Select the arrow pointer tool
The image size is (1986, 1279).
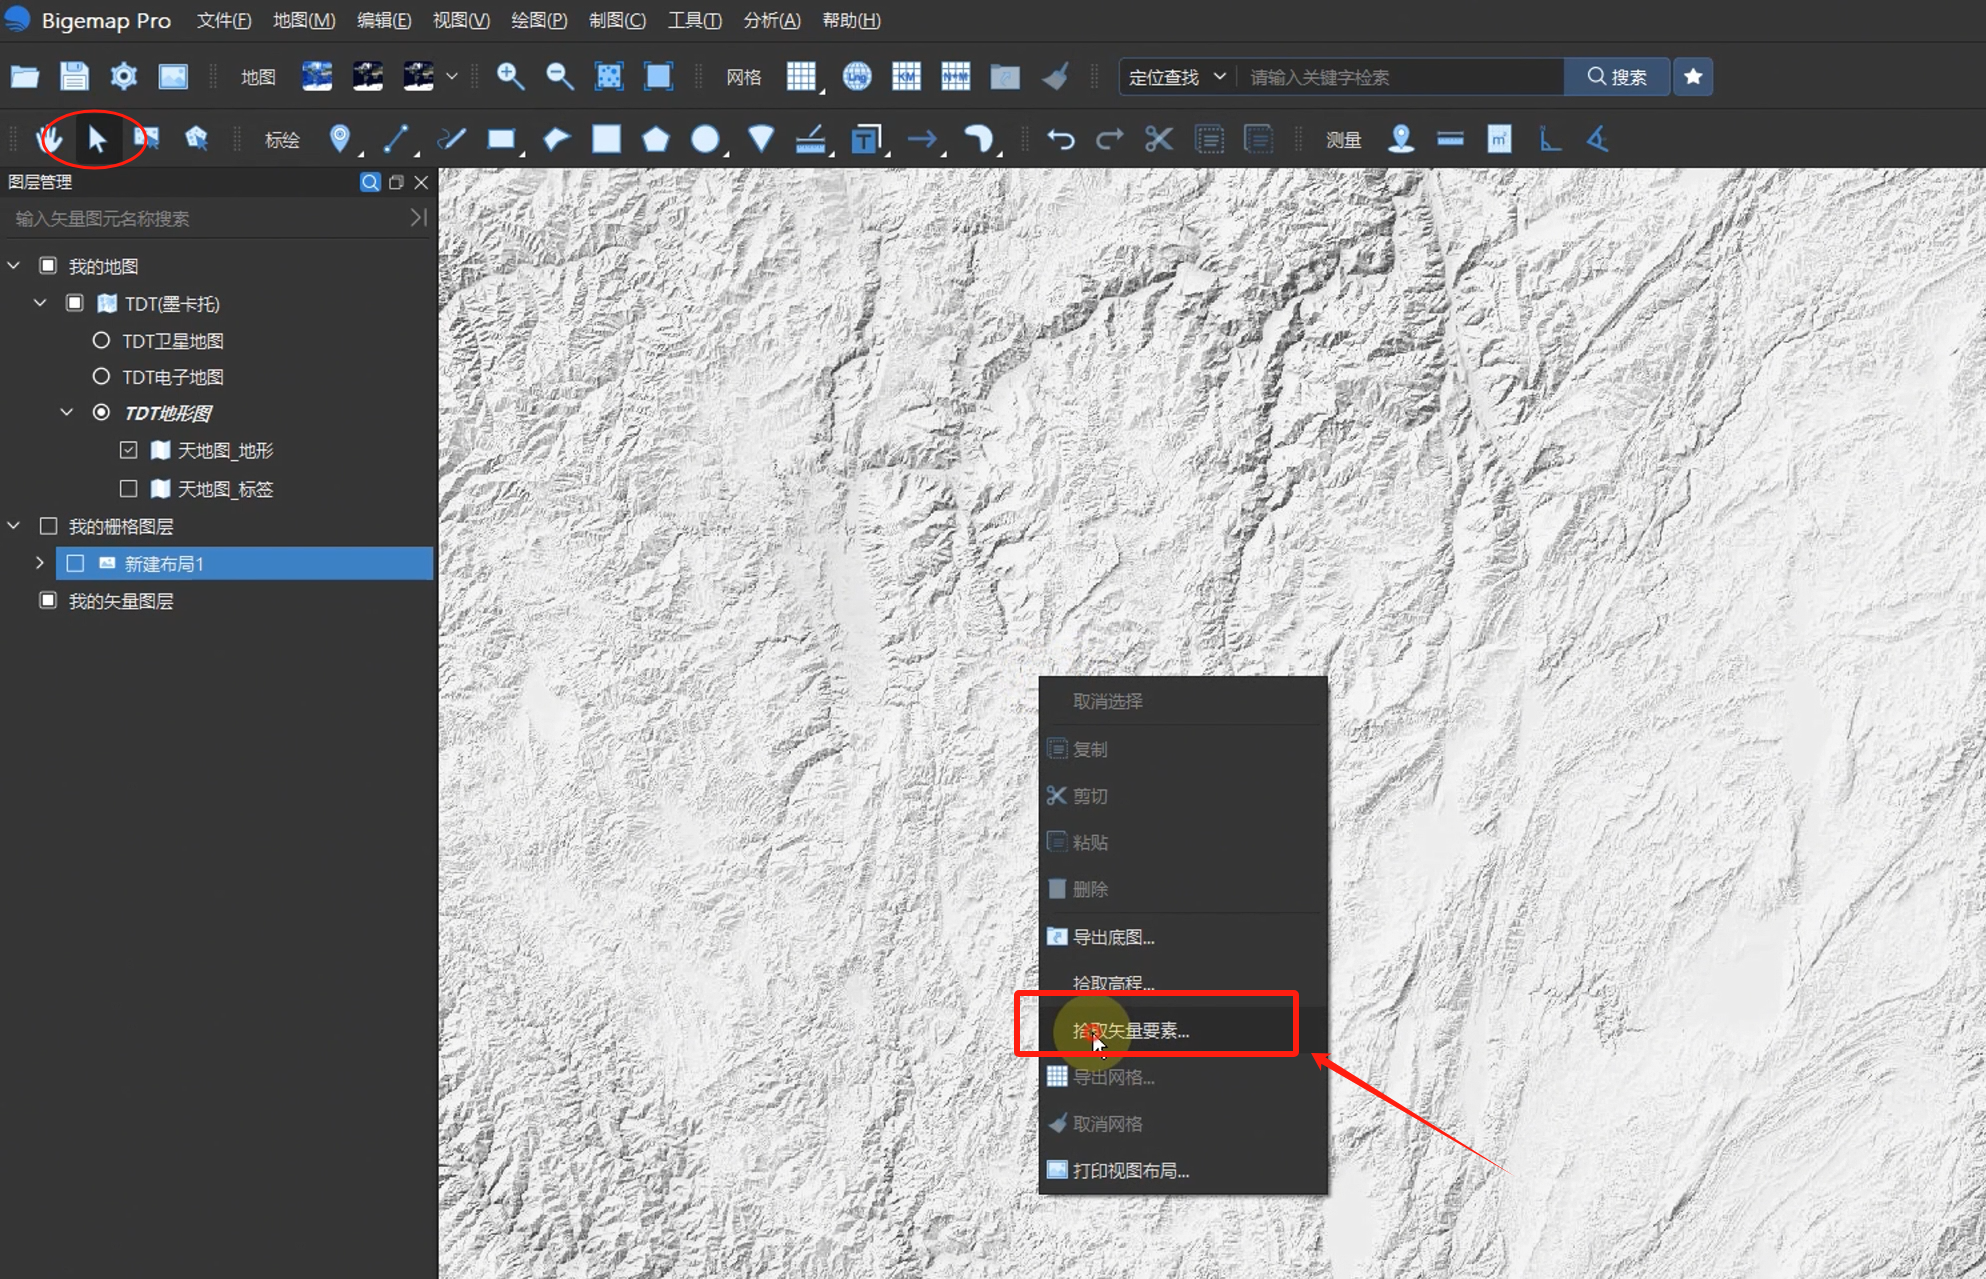click(x=97, y=139)
